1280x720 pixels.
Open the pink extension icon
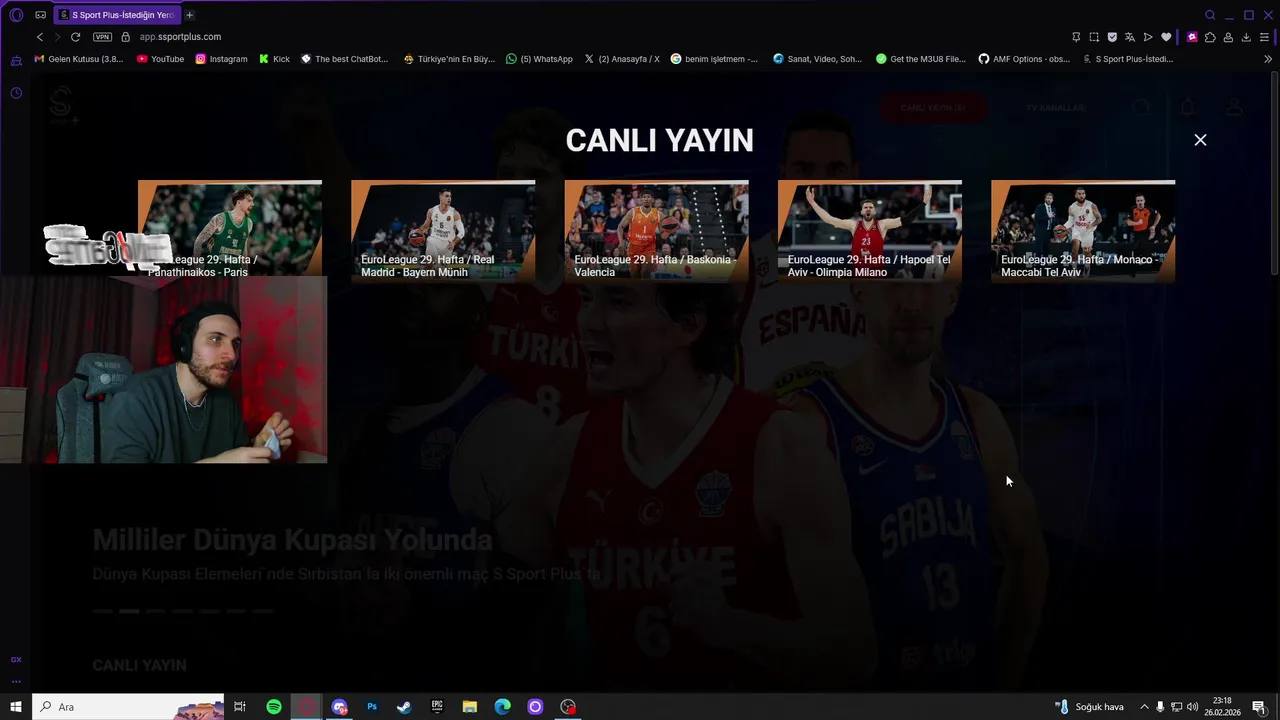[x=1192, y=37]
